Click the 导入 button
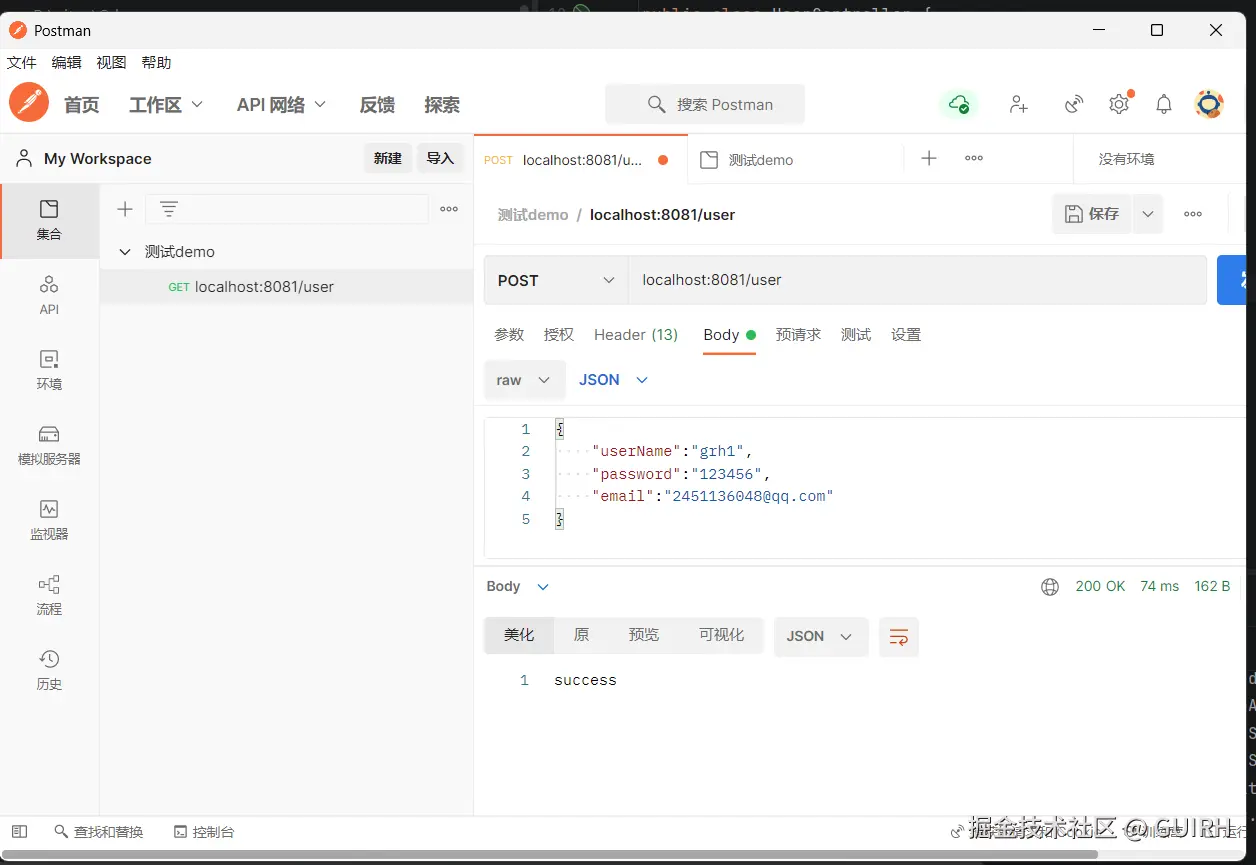 click(x=440, y=158)
